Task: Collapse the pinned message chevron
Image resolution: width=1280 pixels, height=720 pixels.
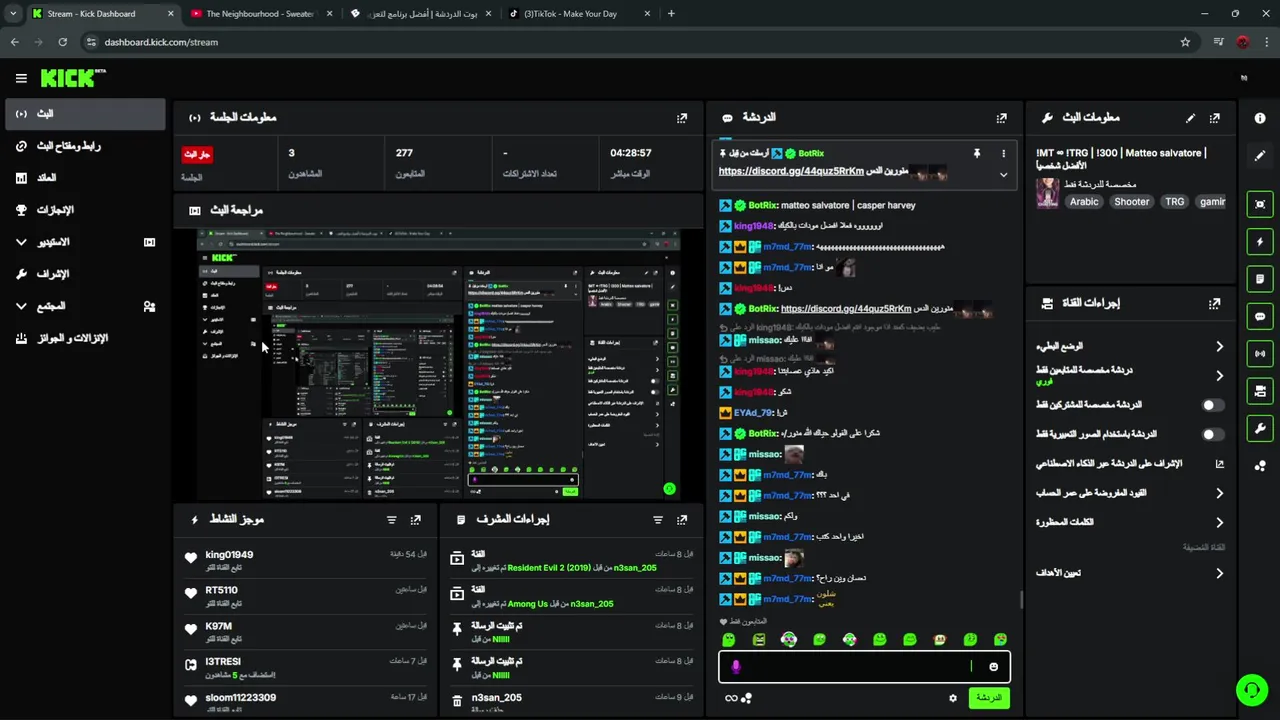Action: (x=1003, y=174)
